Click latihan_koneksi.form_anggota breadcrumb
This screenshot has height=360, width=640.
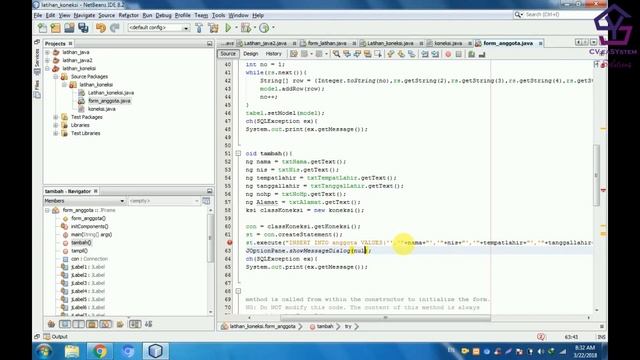pyautogui.click(x=262, y=327)
